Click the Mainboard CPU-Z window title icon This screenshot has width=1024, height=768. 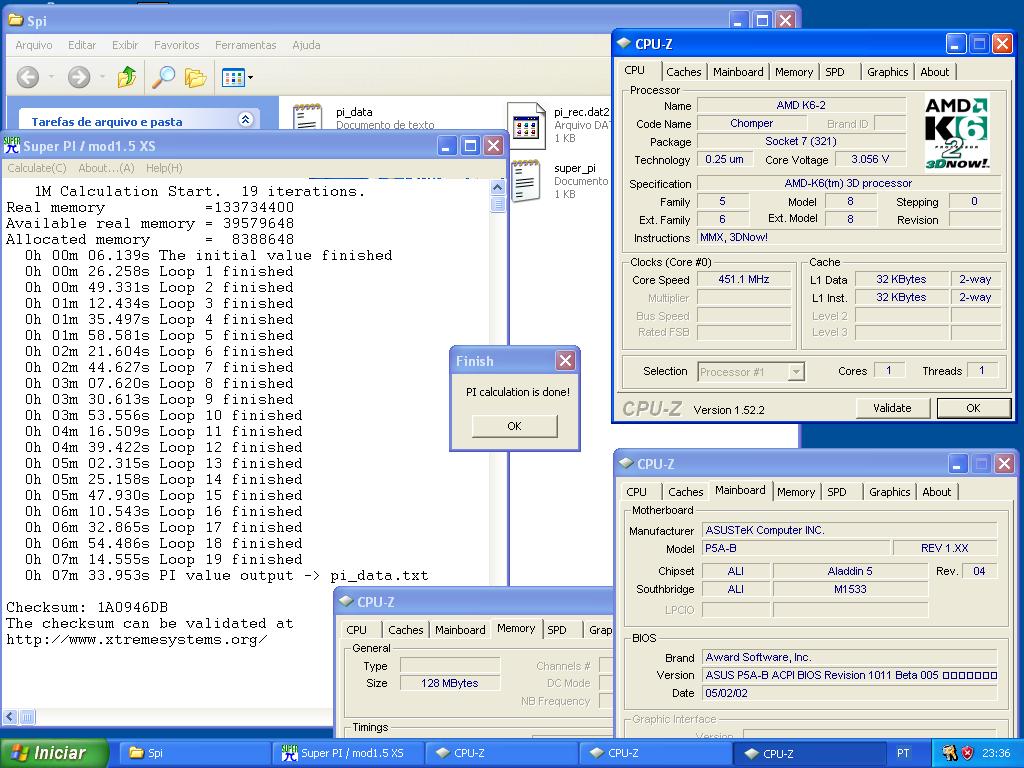click(626, 463)
